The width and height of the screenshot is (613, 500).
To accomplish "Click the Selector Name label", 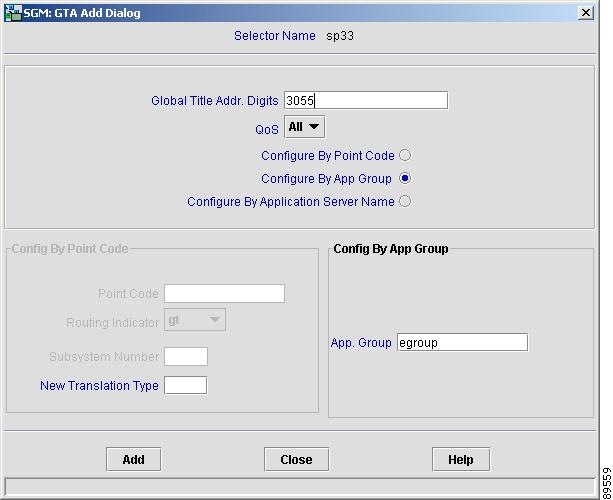I will [275, 36].
